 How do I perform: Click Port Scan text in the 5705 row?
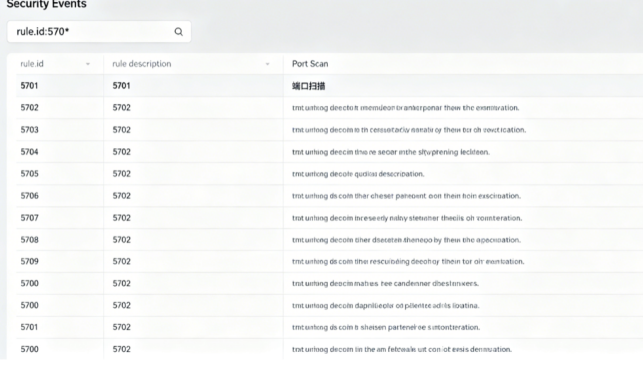tap(358, 174)
